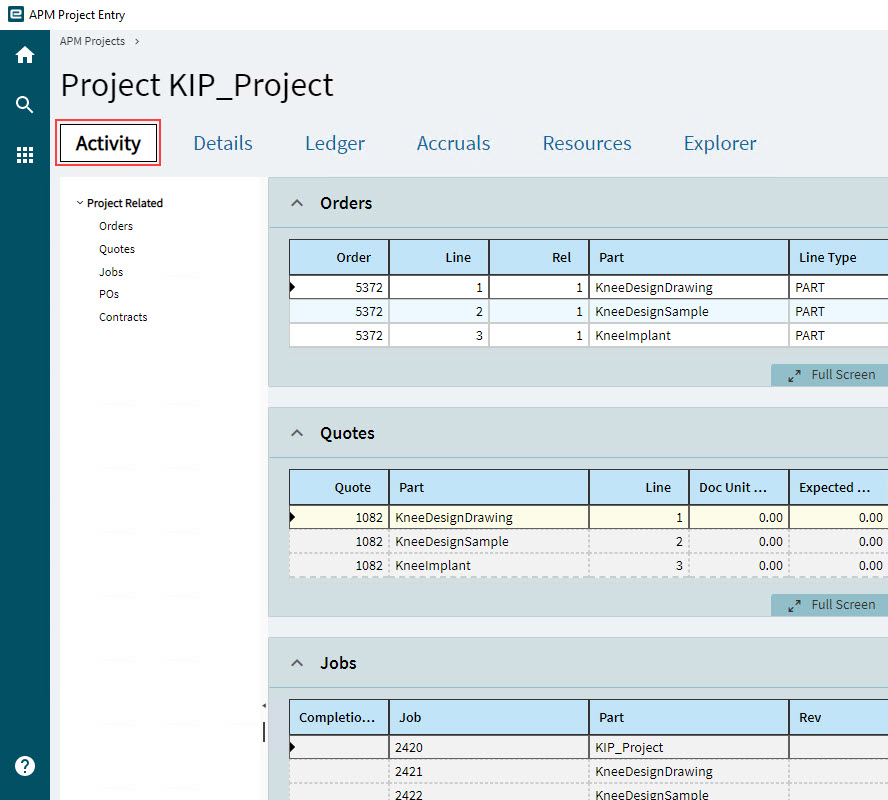
Task: Click the Job column header
Action: [x=489, y=717]
